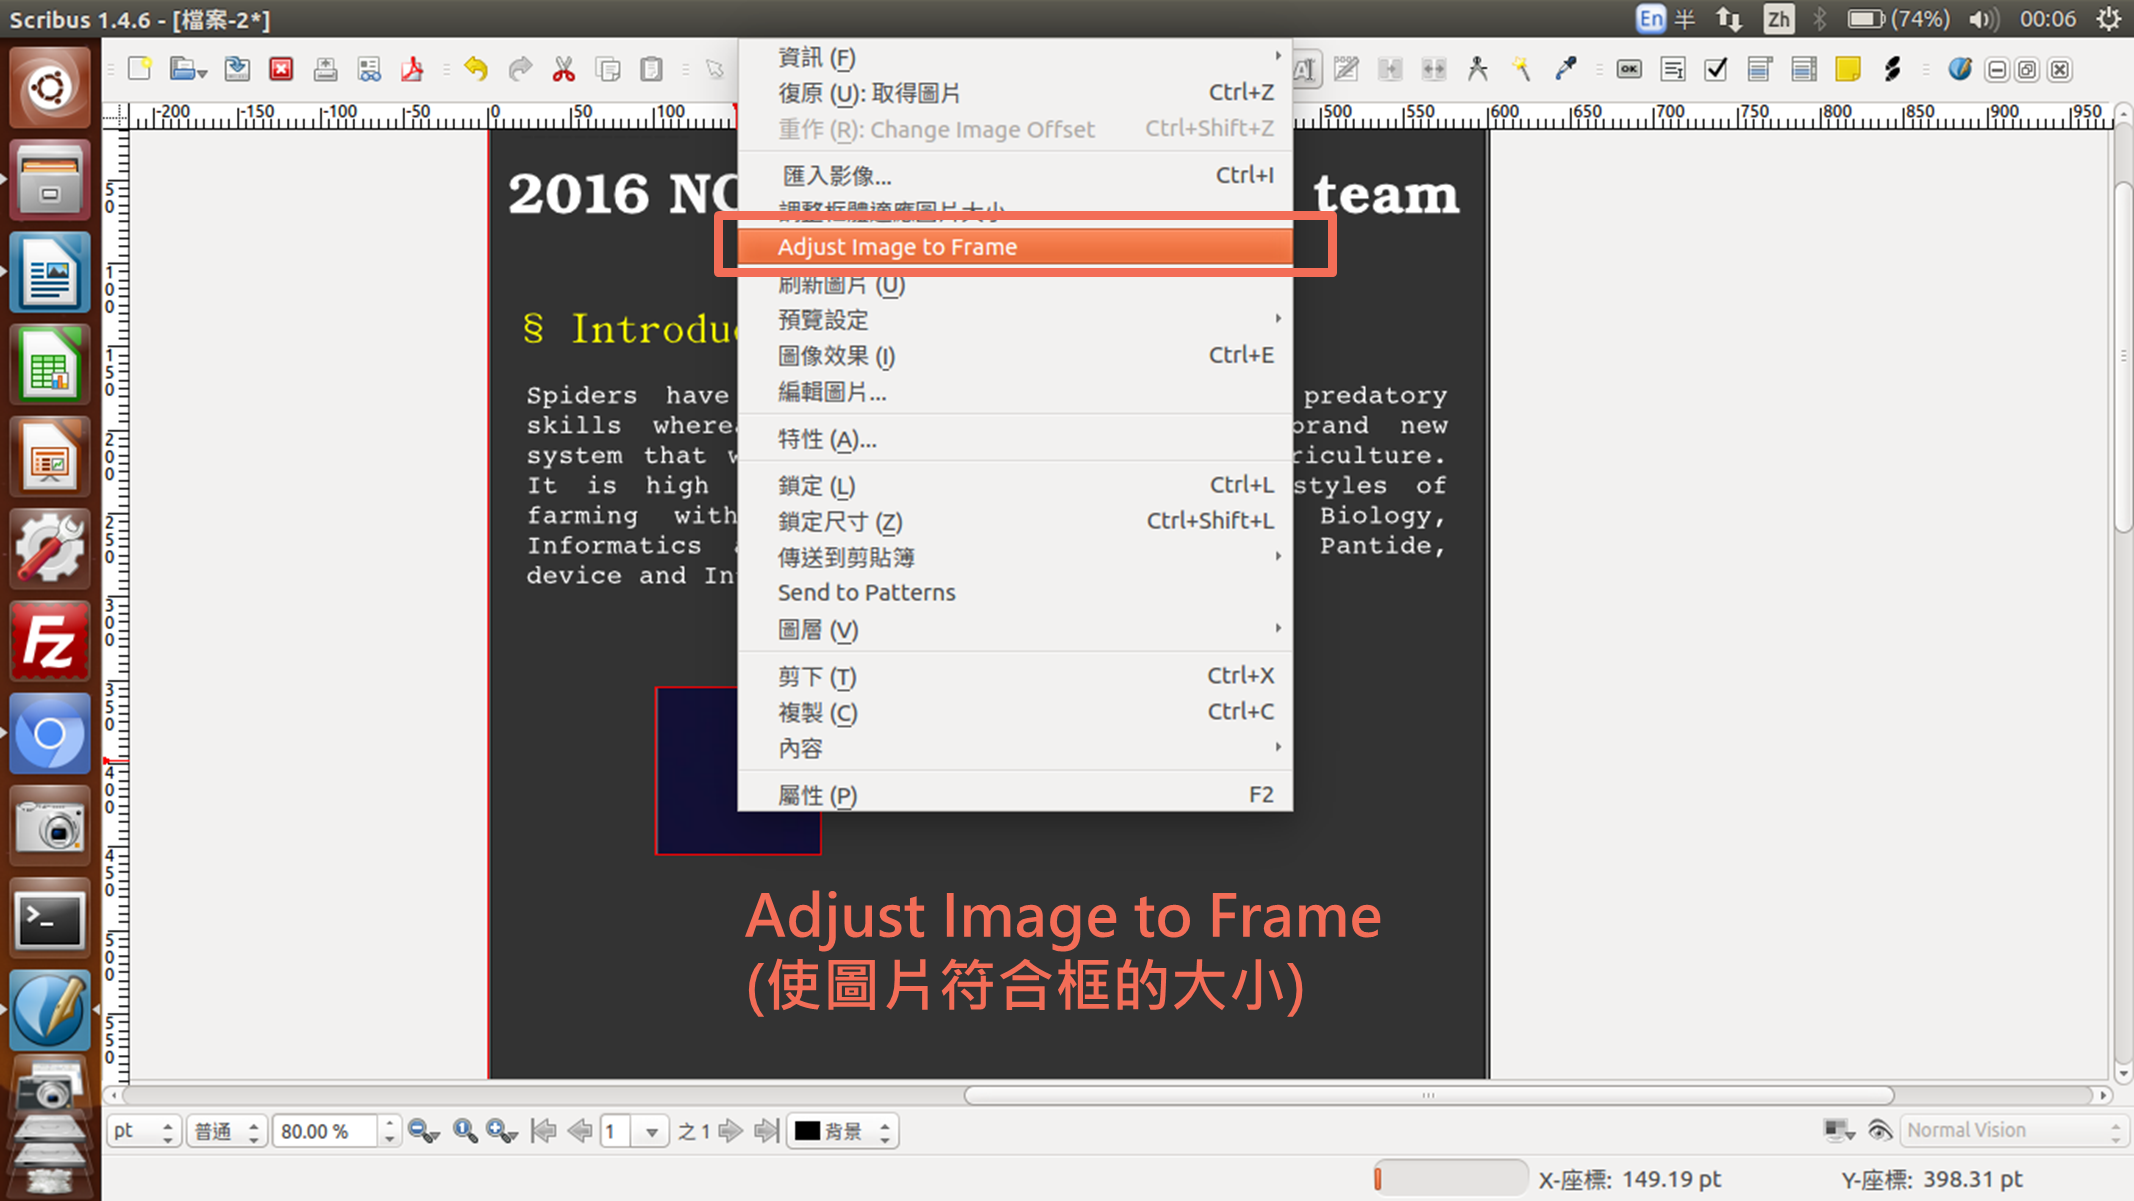Zoom to 100% with the middle magnifier
Screen dimensions: 2134x1201
click(x=464, y=1131)
